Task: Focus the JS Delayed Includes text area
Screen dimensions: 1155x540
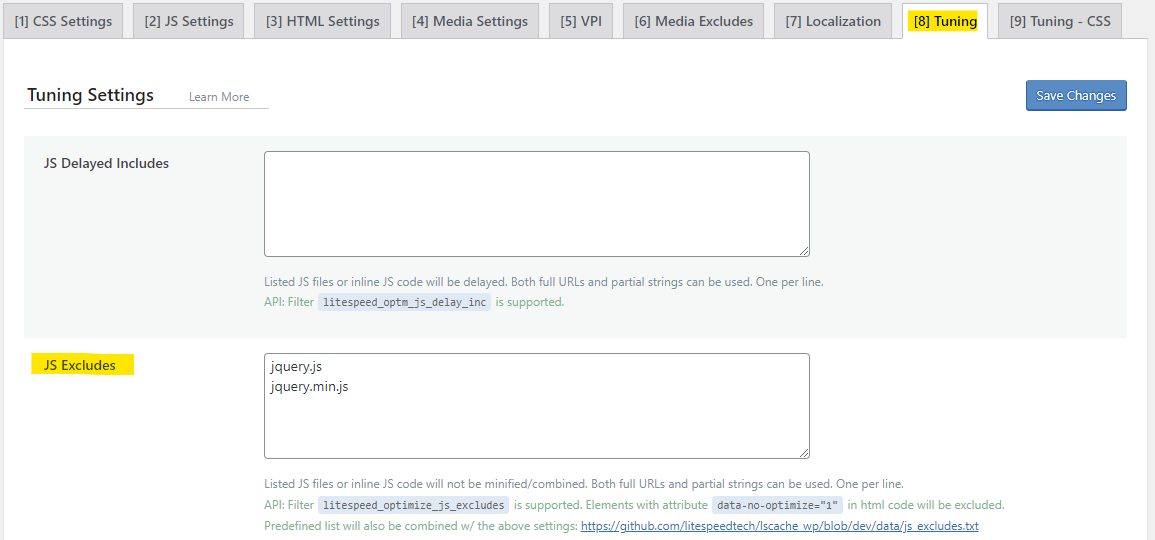Action: pos(537,204)
